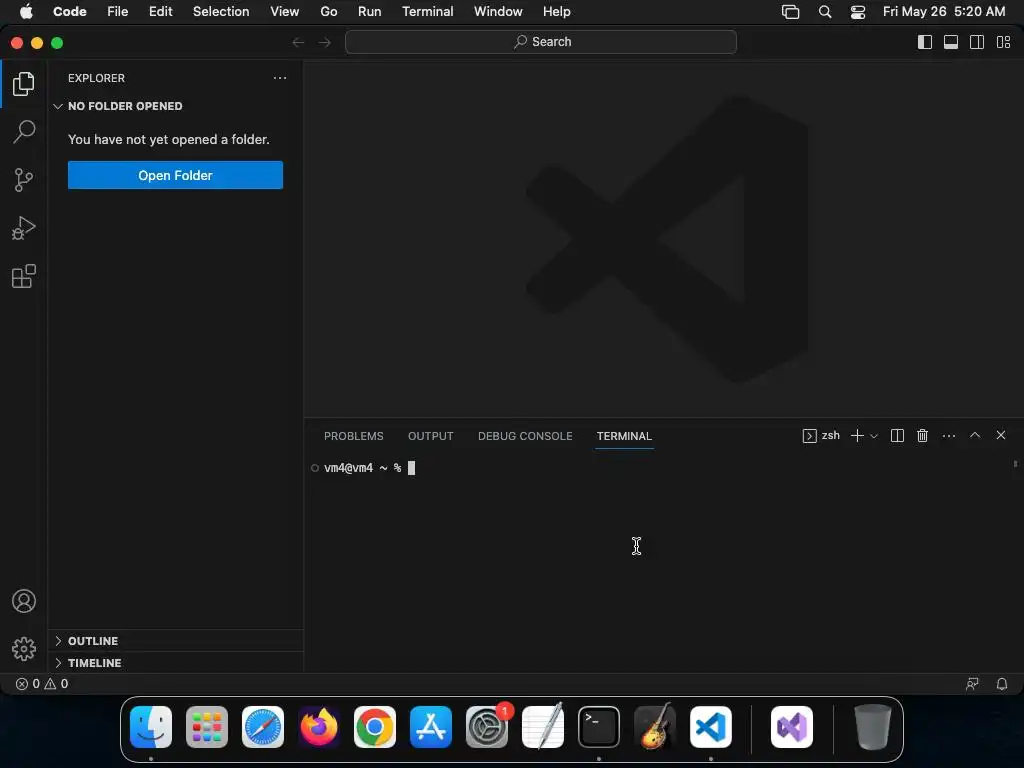
Task: Open the Terminal app from the Dock
Action: [599, 727]
